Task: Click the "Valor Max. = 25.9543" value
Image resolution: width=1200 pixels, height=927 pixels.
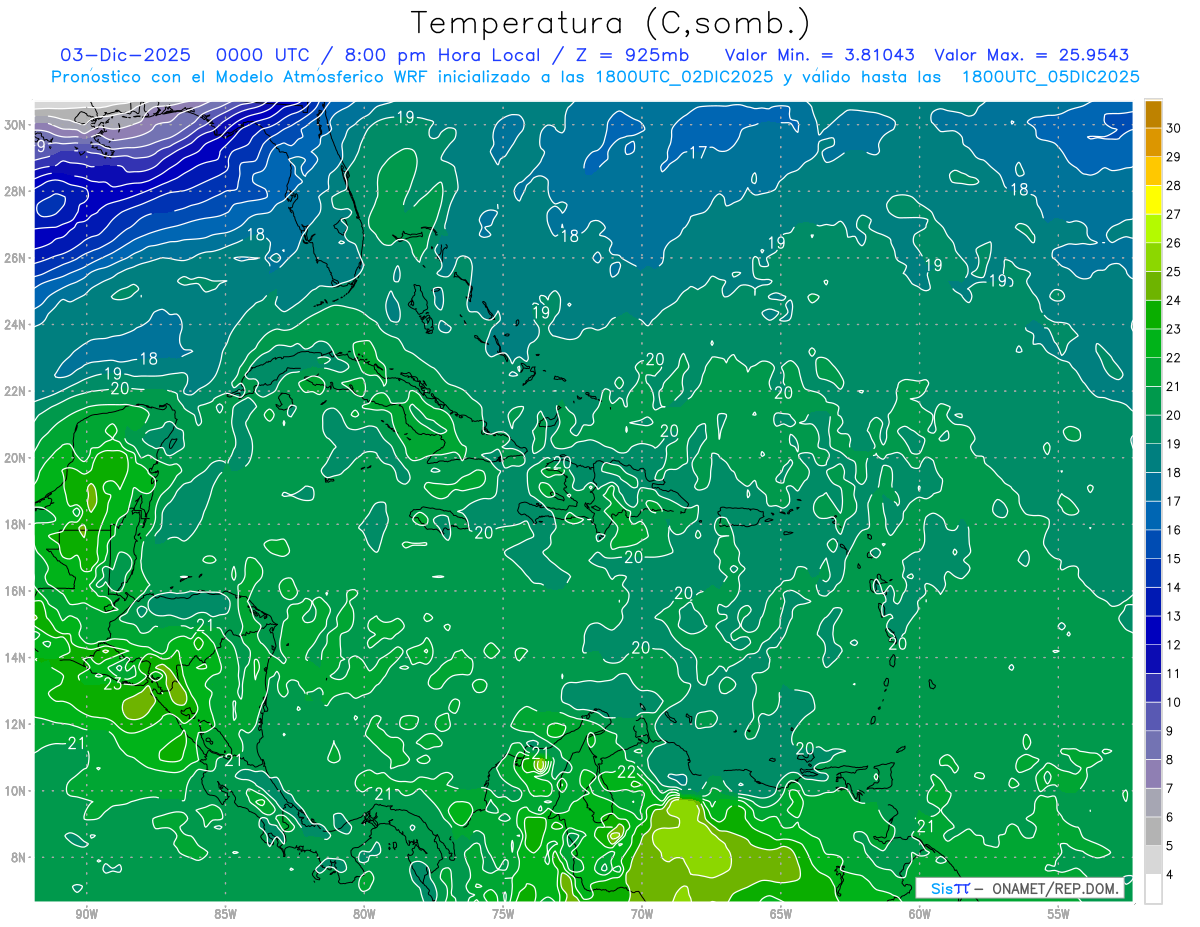Action: click(1031, 55)
